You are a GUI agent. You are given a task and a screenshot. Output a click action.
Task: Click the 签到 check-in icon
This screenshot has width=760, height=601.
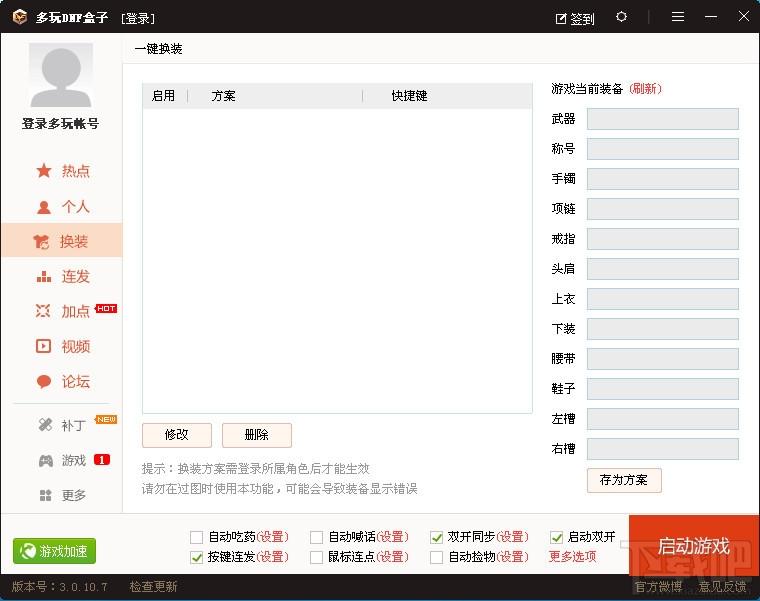click(561, 19)
